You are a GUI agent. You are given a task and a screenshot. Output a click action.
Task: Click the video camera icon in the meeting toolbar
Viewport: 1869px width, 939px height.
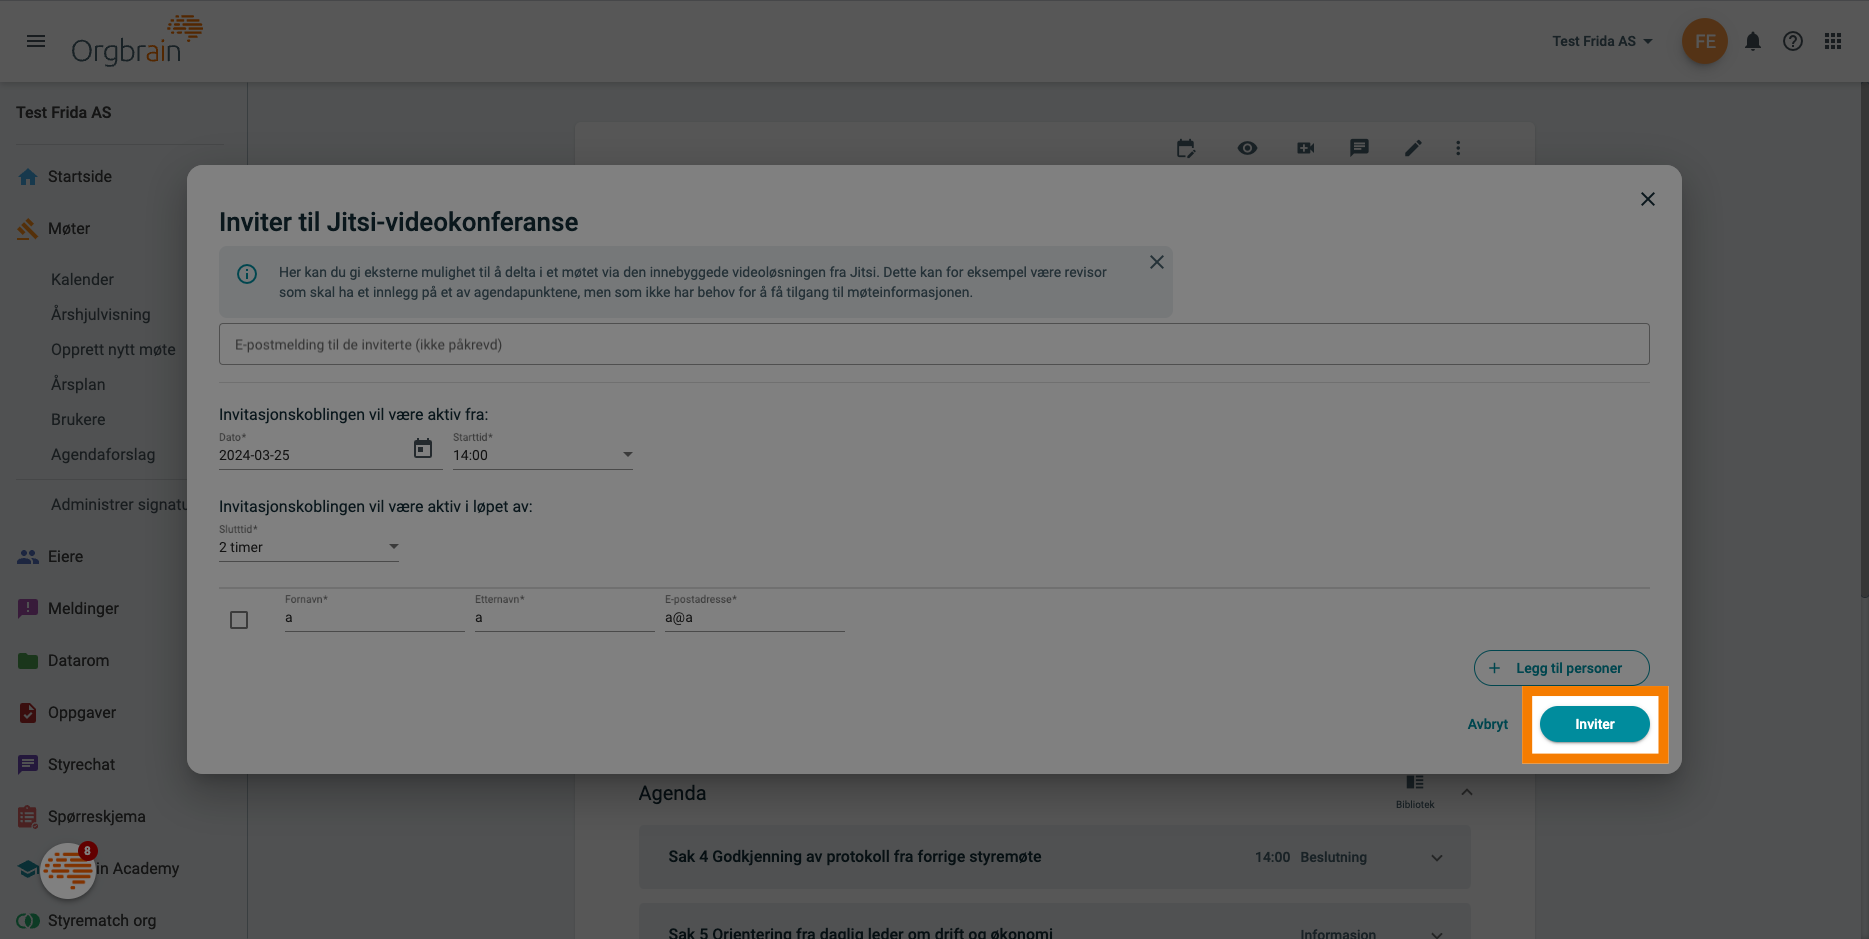click(x=1306, y=148)
